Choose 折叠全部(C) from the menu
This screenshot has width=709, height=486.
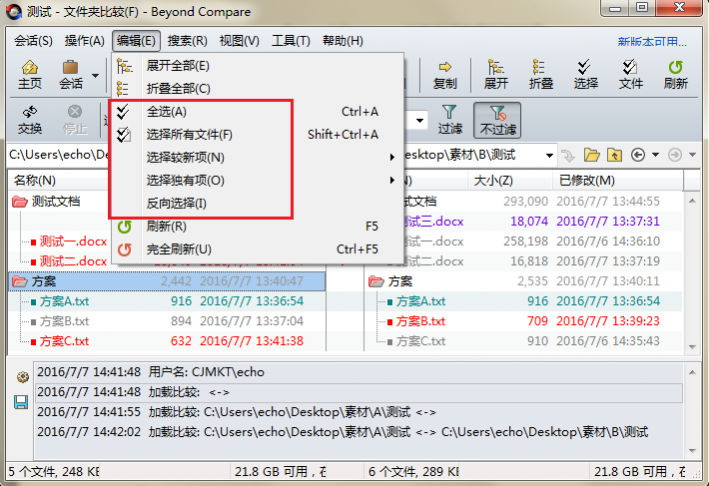[258, 89]
